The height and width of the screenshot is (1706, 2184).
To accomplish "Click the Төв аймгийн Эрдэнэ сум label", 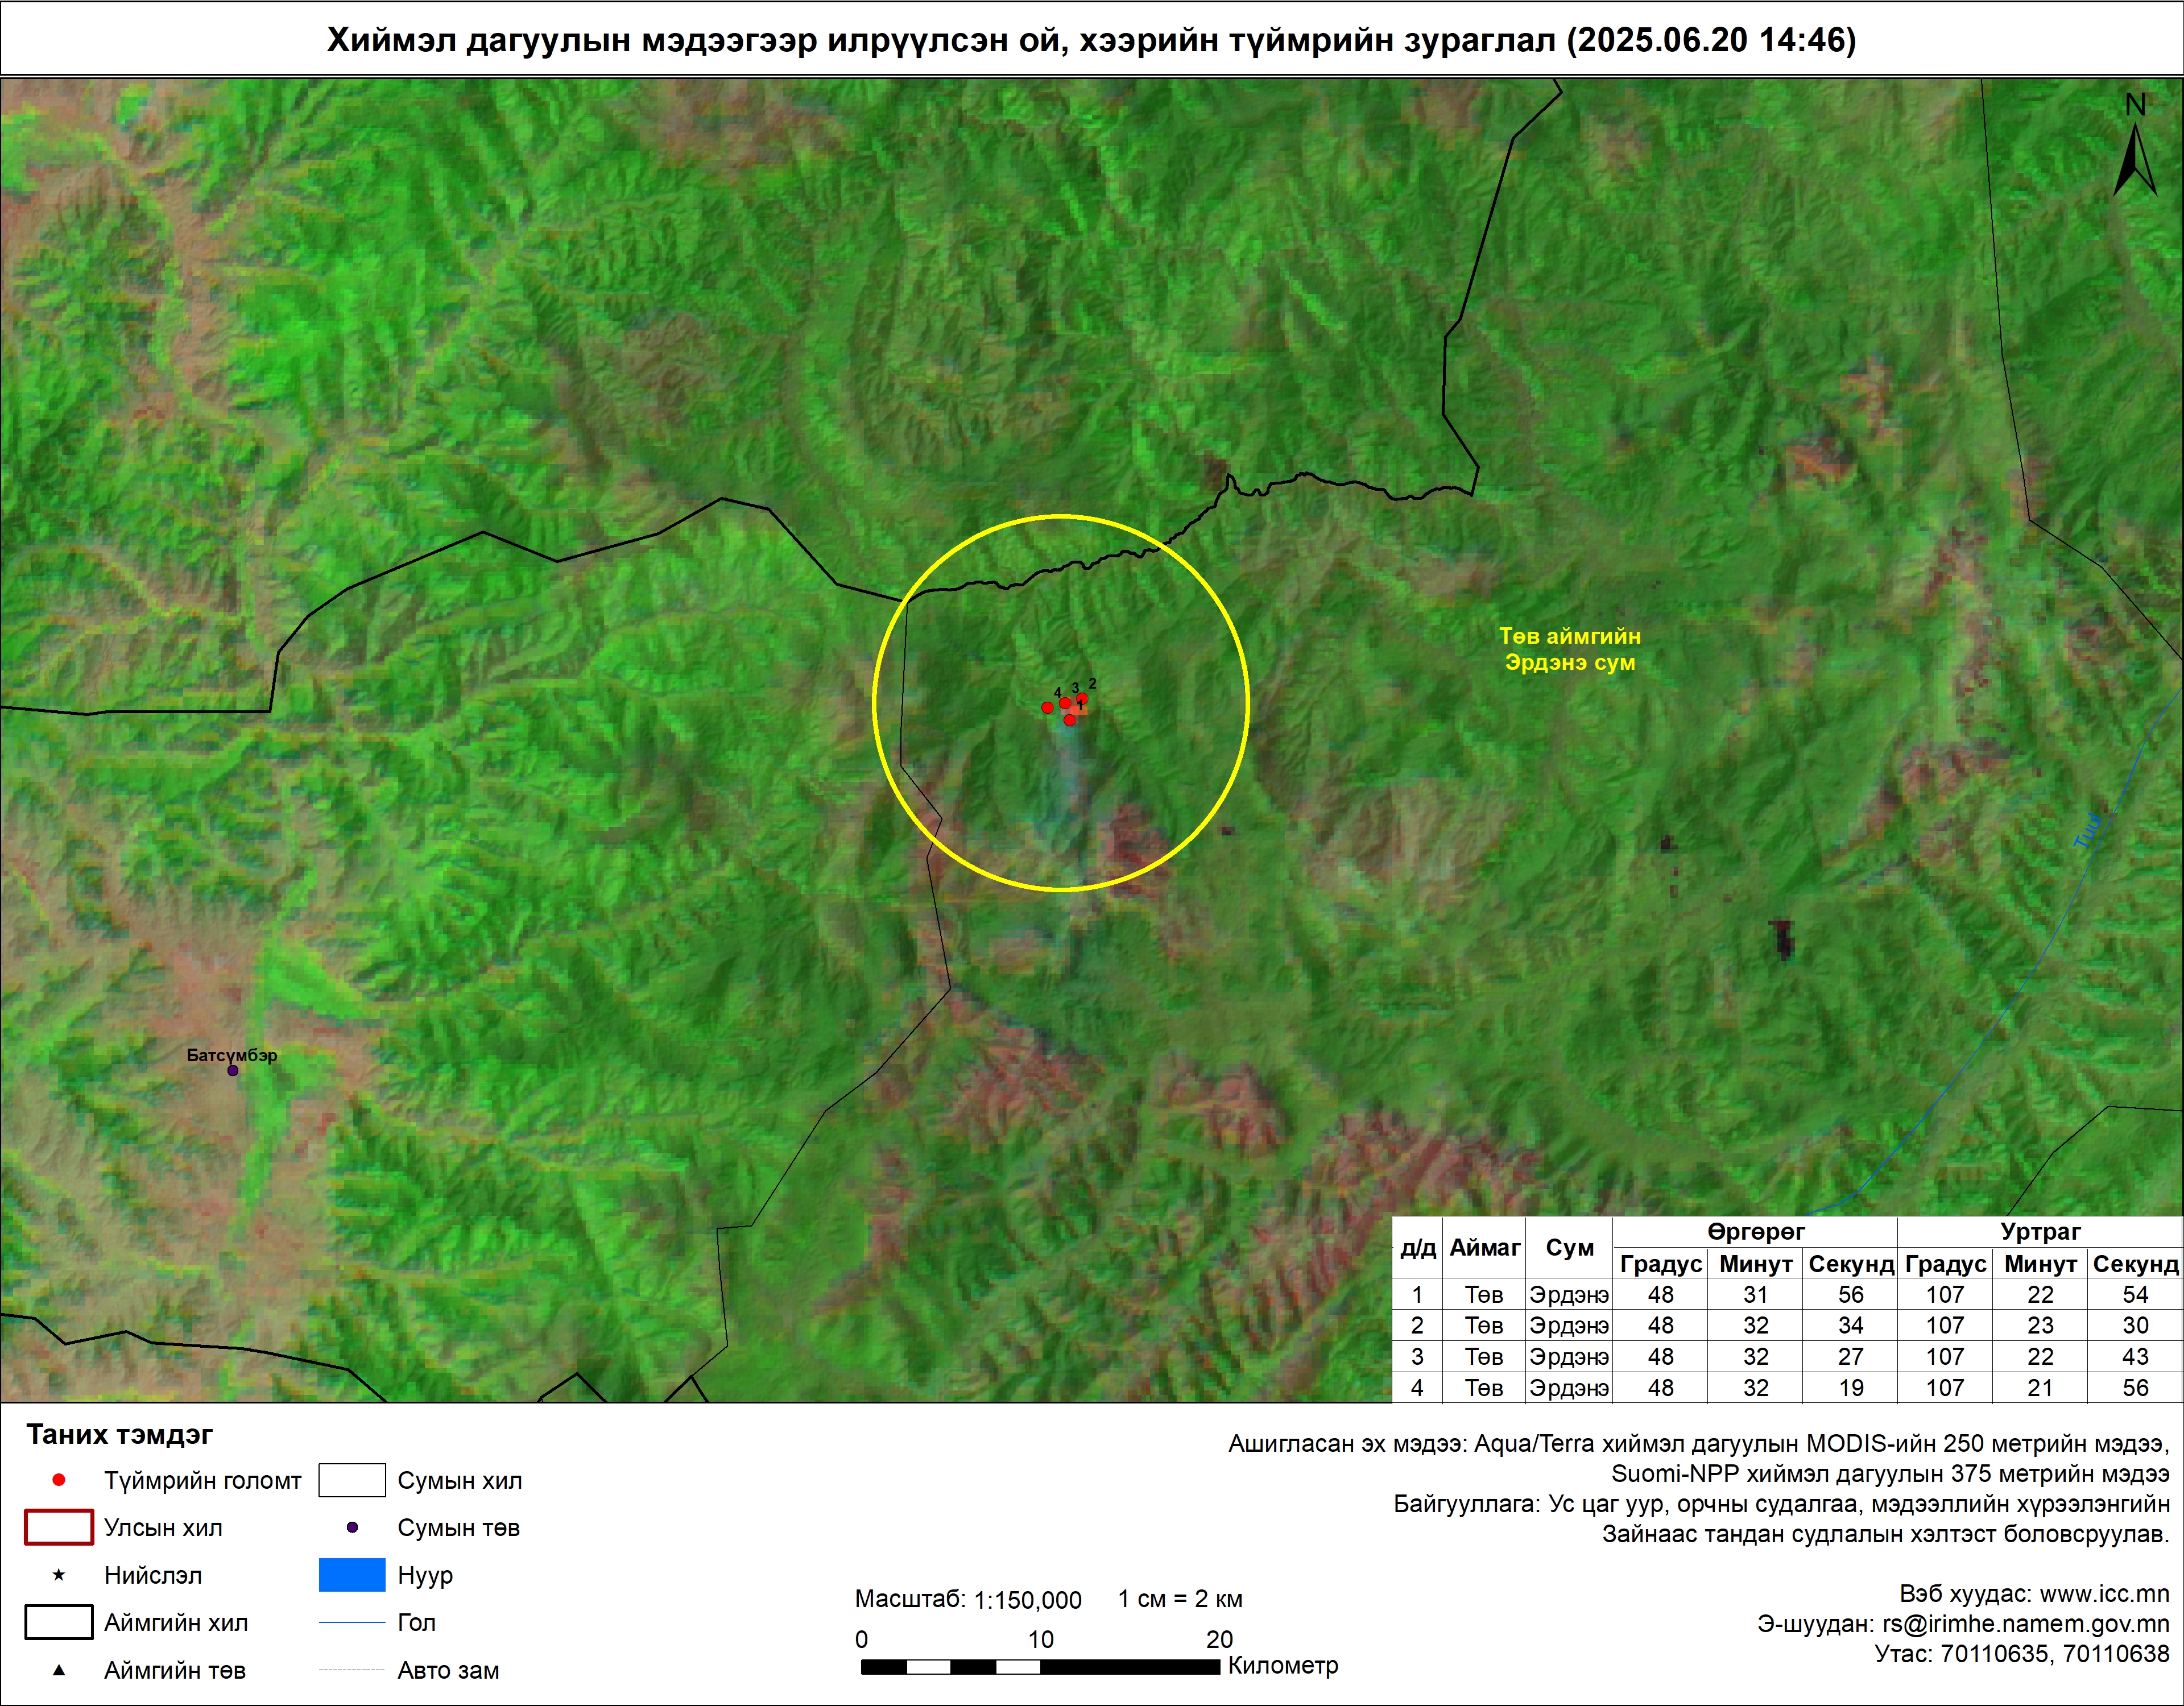I will (1570, 649).
